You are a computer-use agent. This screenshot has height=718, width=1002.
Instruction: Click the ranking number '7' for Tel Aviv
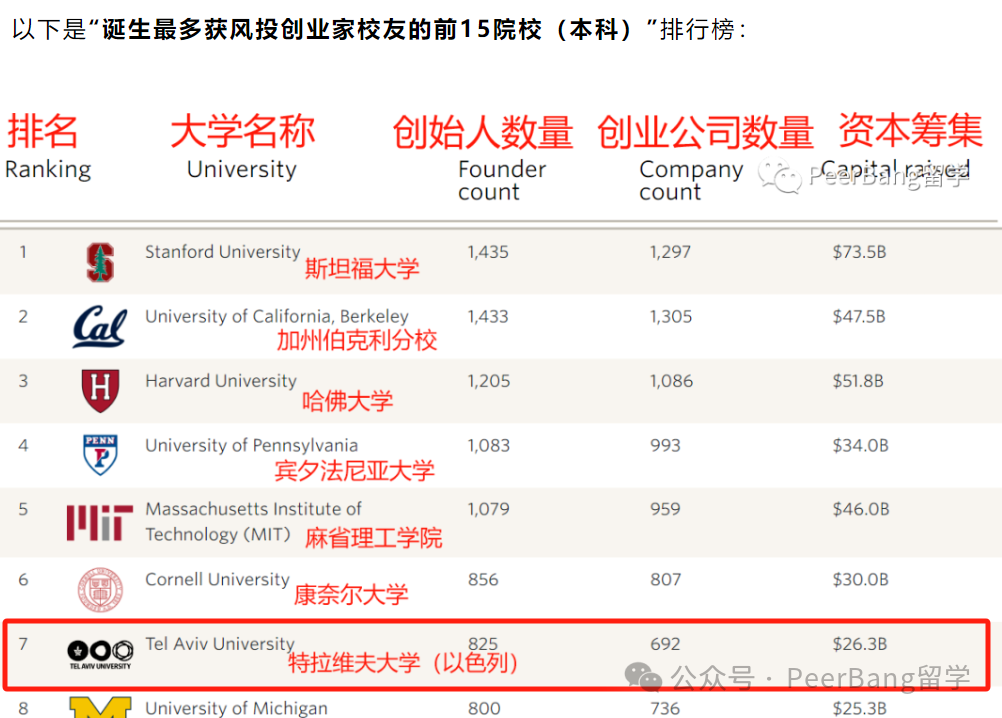pyautogui.click(x=23, y=643)
